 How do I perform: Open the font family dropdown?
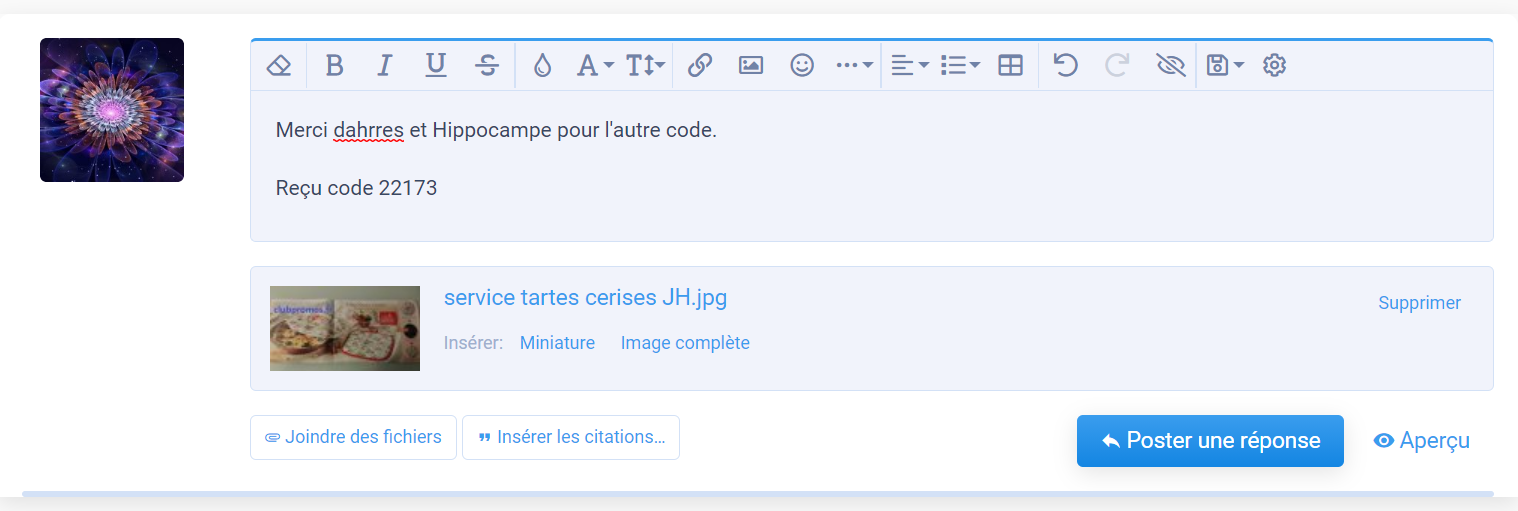point(595,66)
